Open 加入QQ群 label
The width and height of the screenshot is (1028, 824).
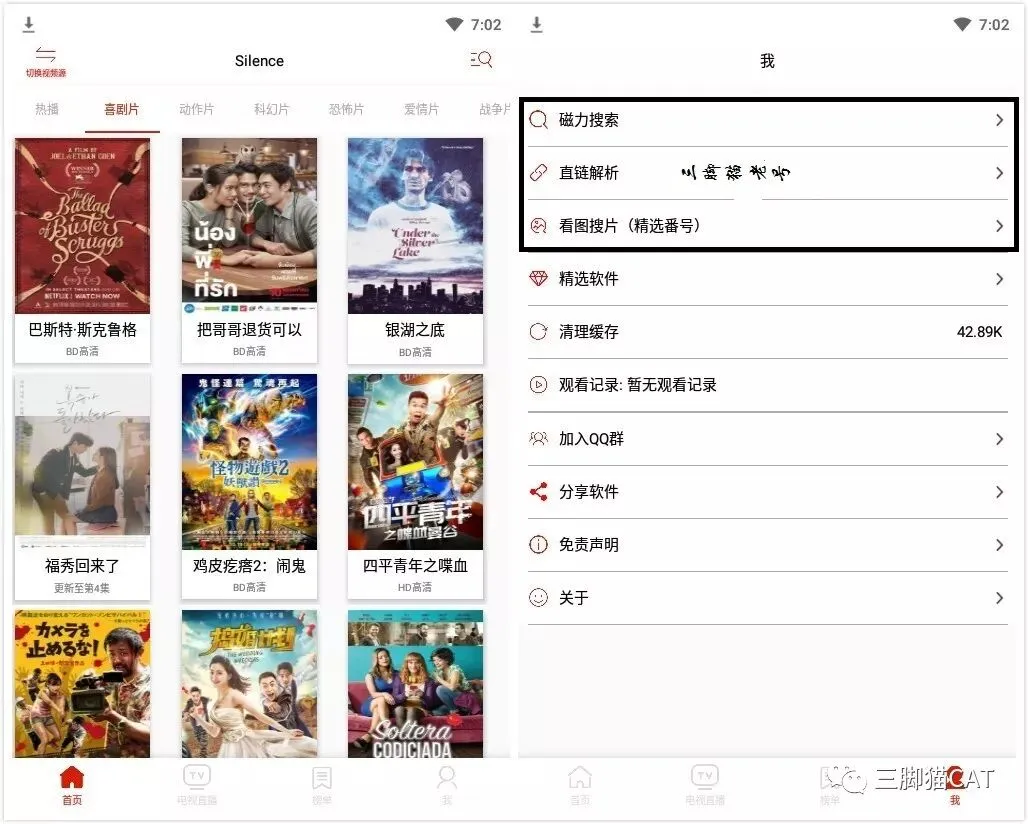(x=591, y=439)
